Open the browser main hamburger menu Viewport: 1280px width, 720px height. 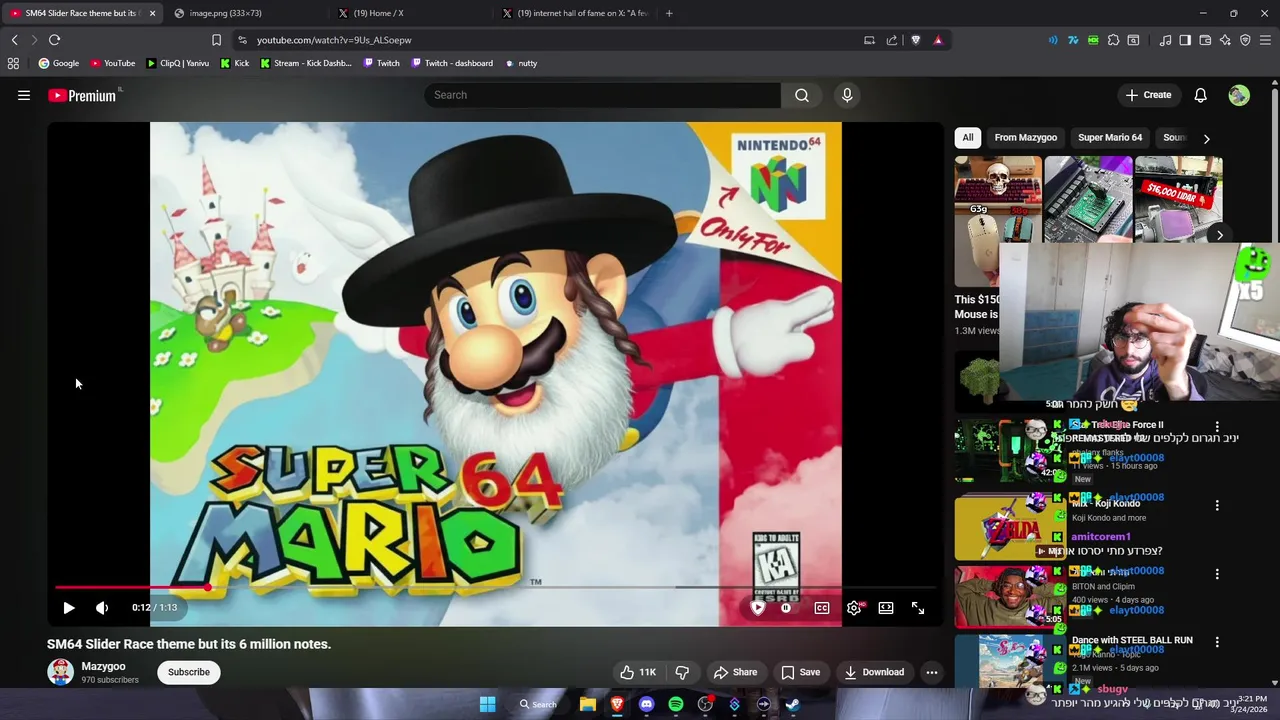1266,40
